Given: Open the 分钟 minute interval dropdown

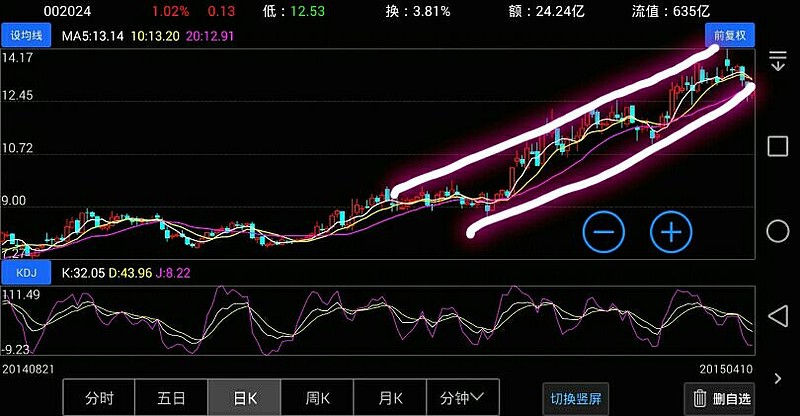Looking at the screenshot, I should (462, 398).
